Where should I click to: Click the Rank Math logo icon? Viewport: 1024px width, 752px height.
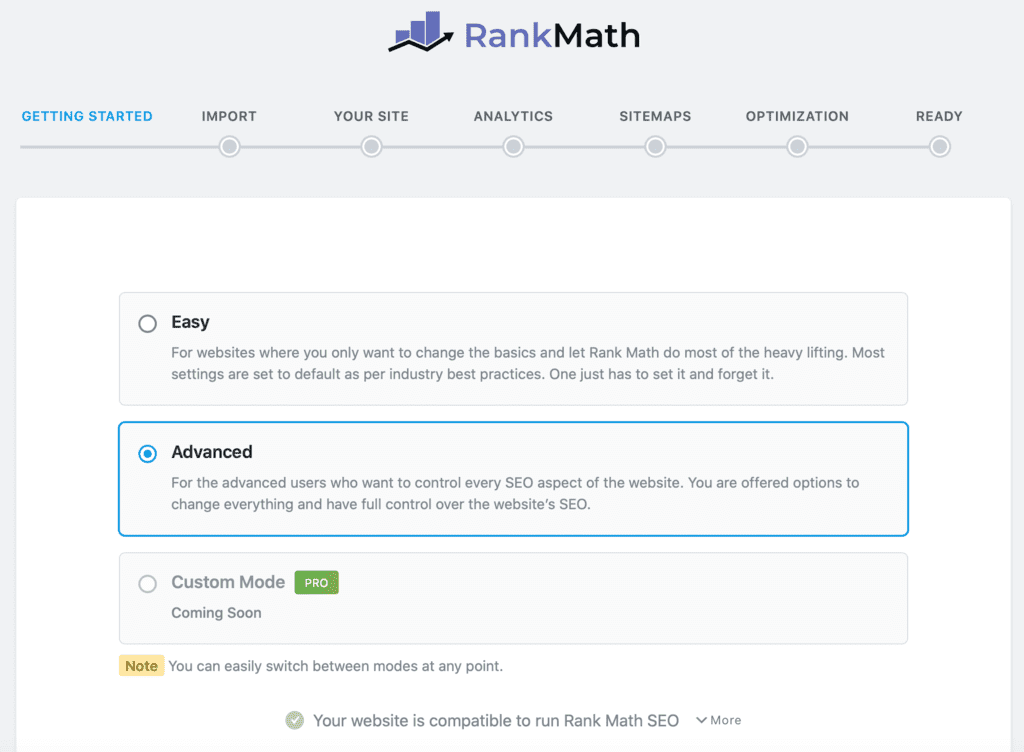click(418, 33)
